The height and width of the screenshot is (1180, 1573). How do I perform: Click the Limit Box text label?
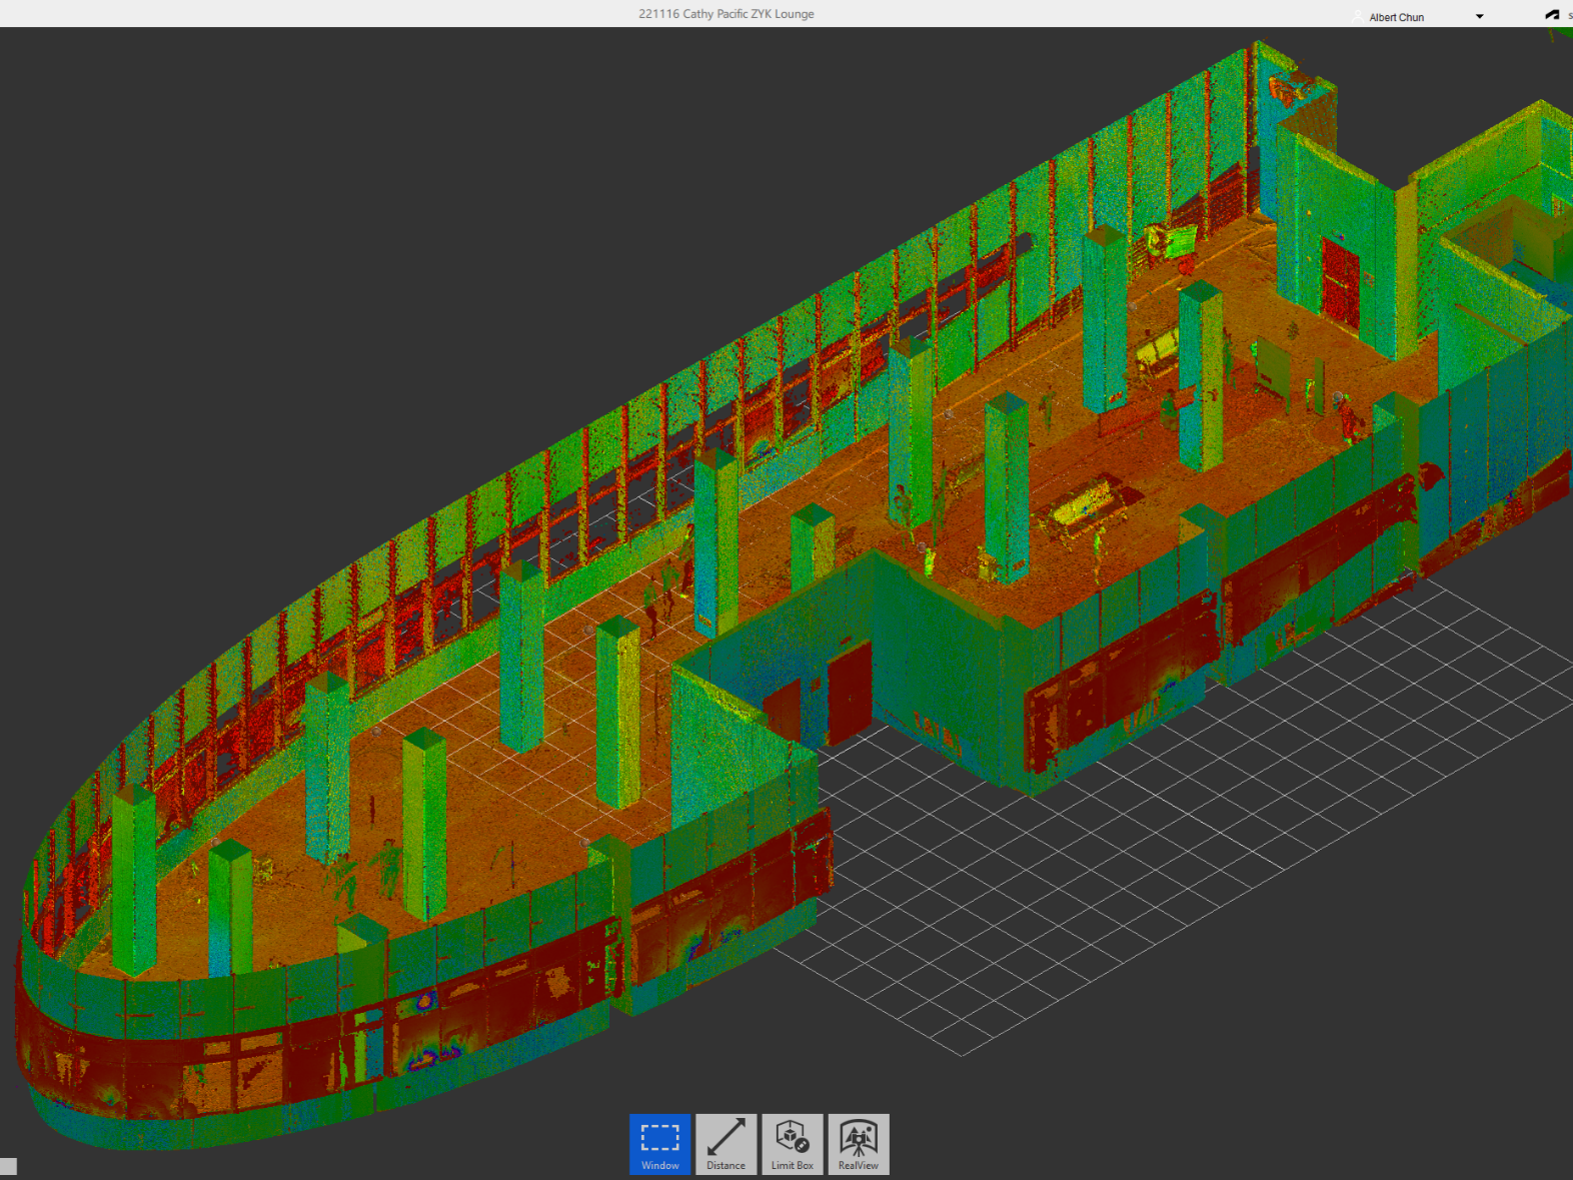point(792,1165)
